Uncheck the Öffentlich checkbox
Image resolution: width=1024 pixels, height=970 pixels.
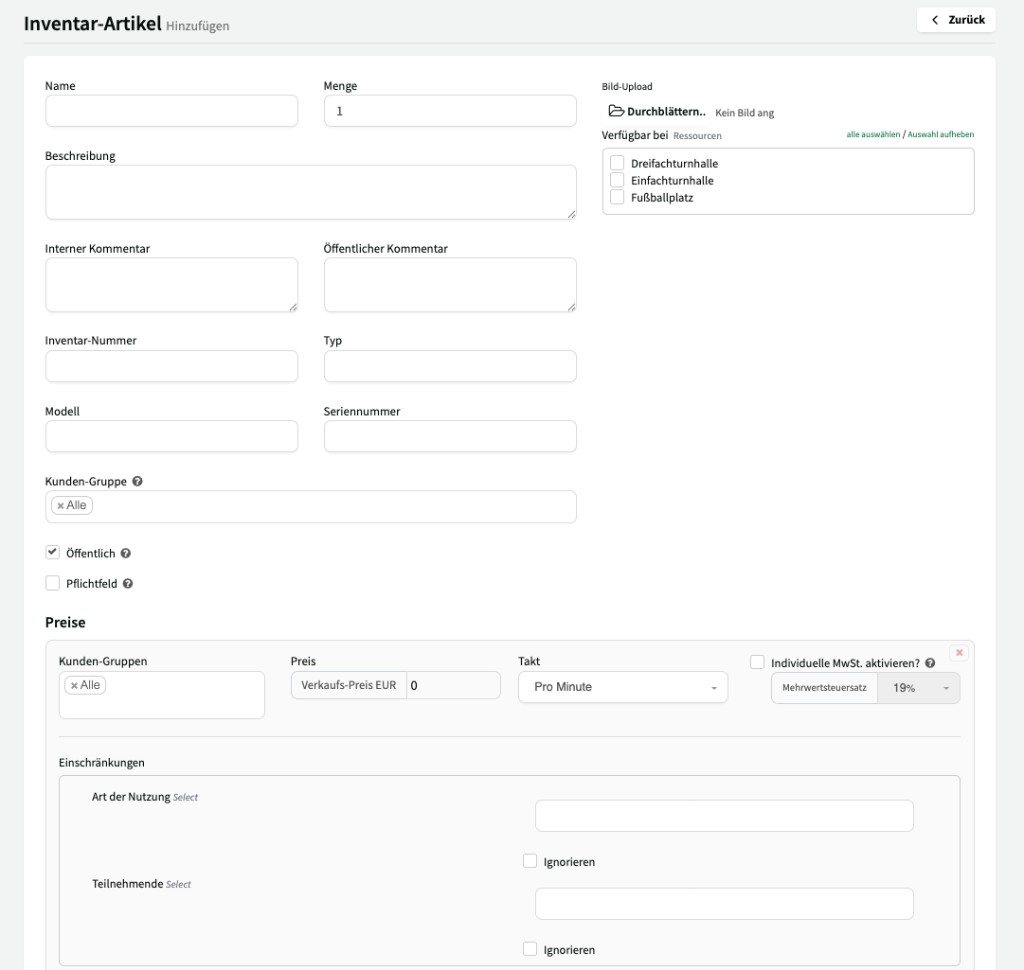53,552
